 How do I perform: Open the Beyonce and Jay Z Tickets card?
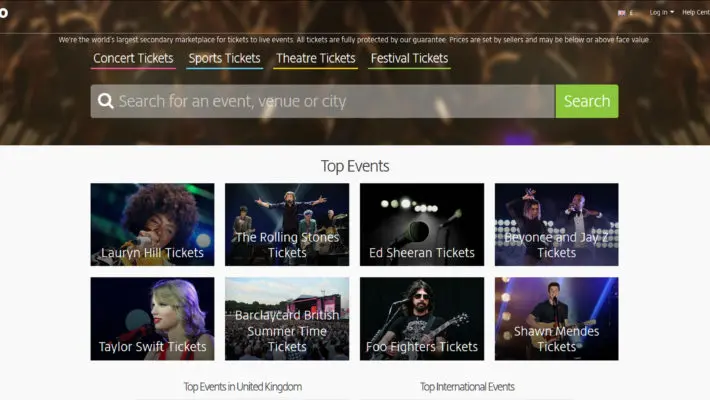tap(556, 224)
